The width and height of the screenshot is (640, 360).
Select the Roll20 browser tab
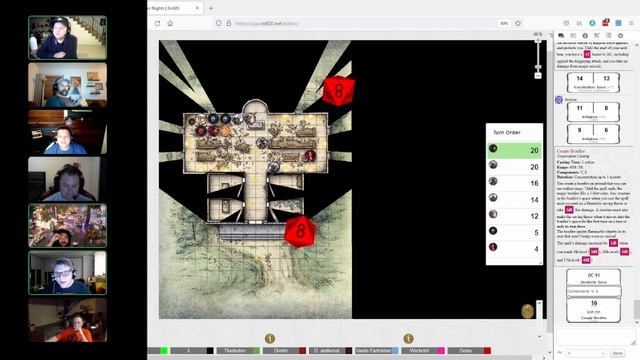tap(175, 8)
